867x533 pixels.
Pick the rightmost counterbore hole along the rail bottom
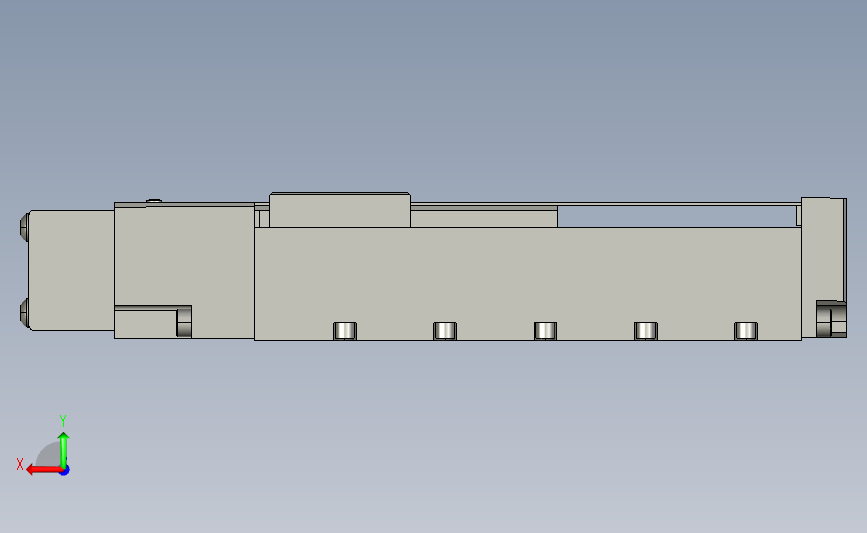745,331
